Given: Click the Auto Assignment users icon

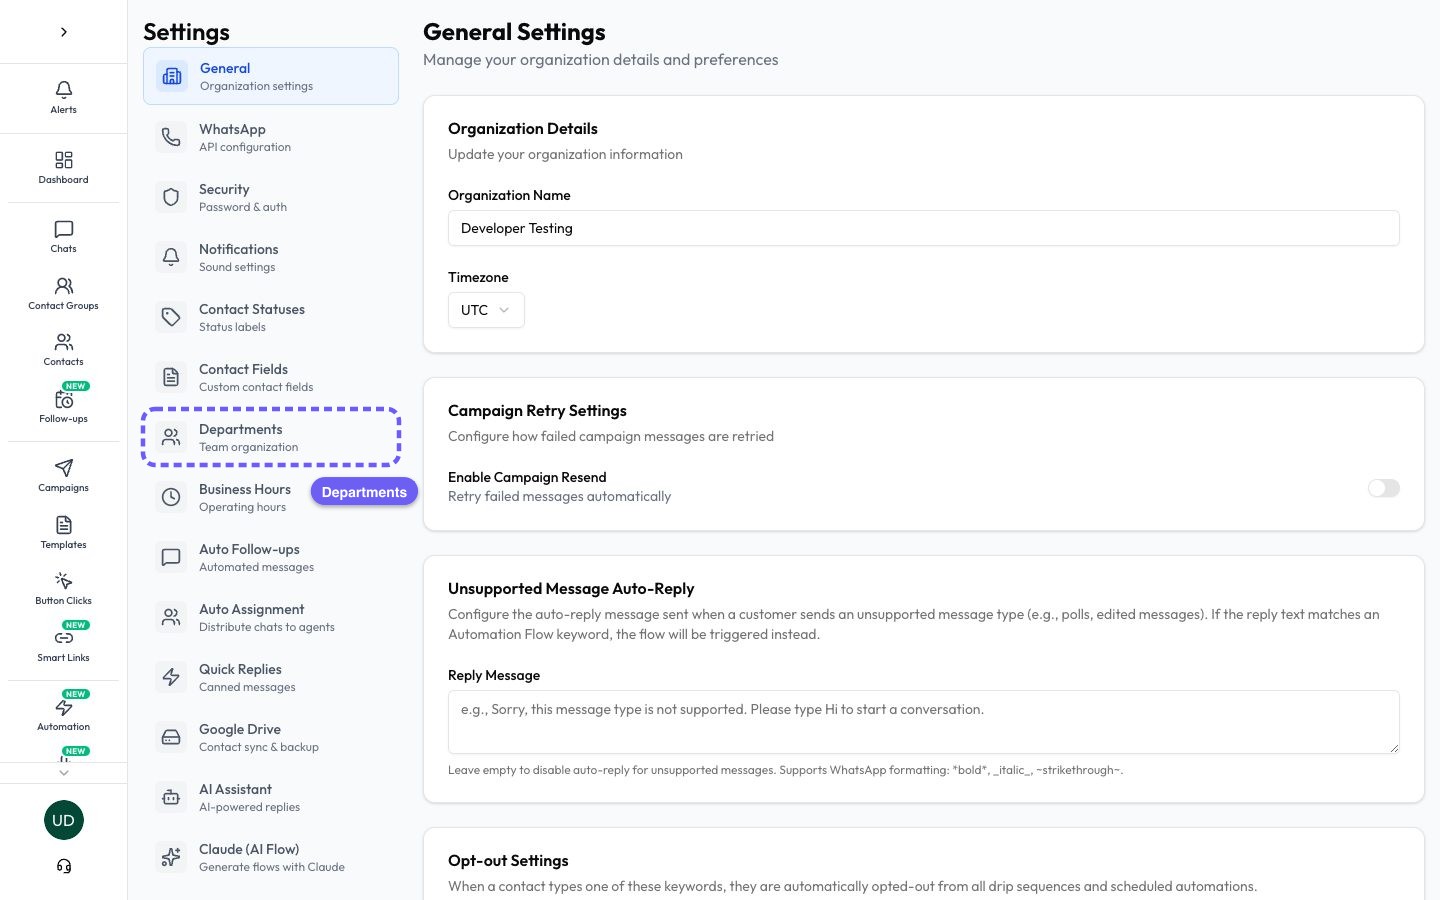Looking at the screenshot, I should point(171,617).
